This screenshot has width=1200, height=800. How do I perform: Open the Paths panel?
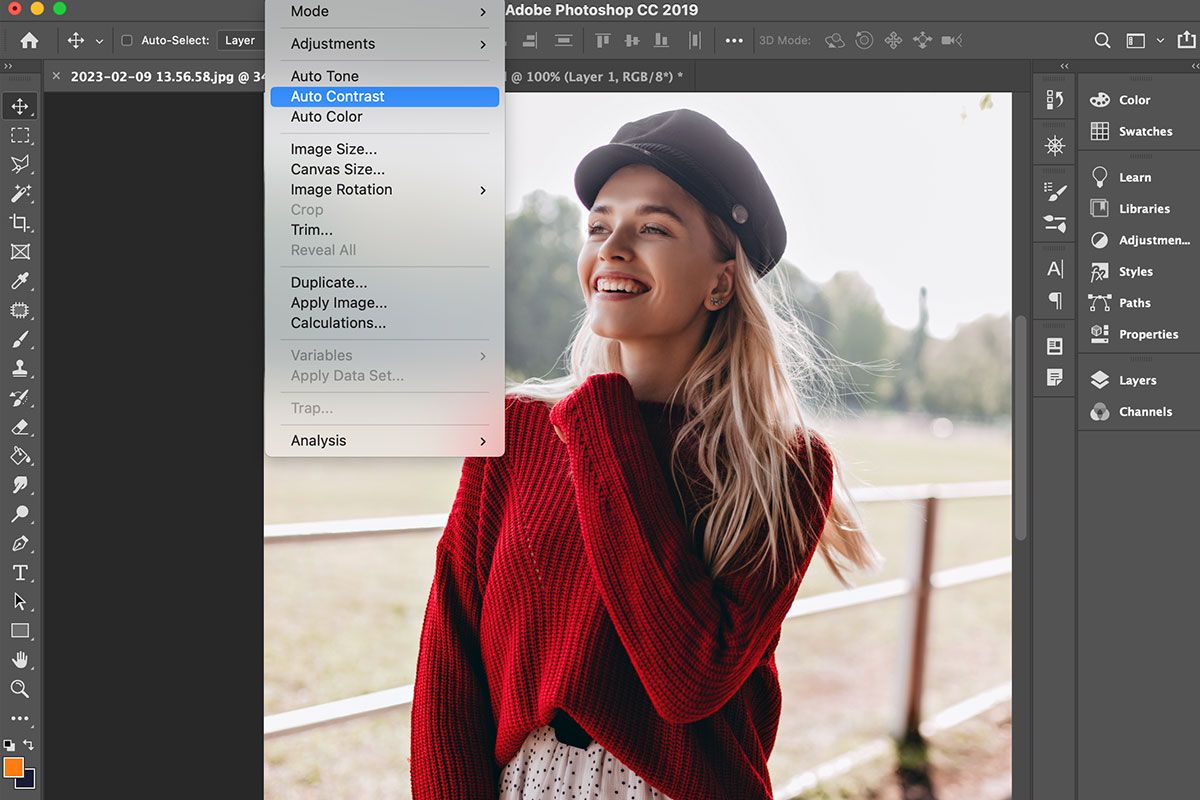pyautogui.click(x=1134, y=302)
